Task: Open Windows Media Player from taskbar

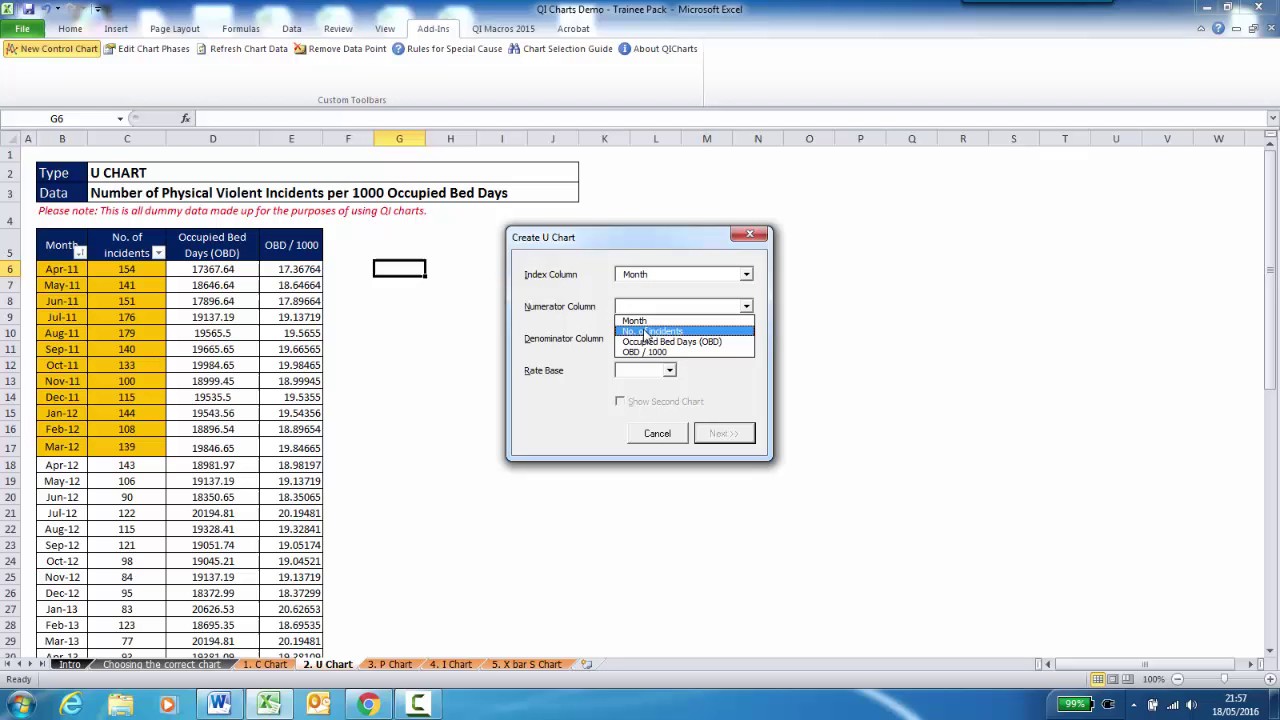Action: click(x=169, y=705)
